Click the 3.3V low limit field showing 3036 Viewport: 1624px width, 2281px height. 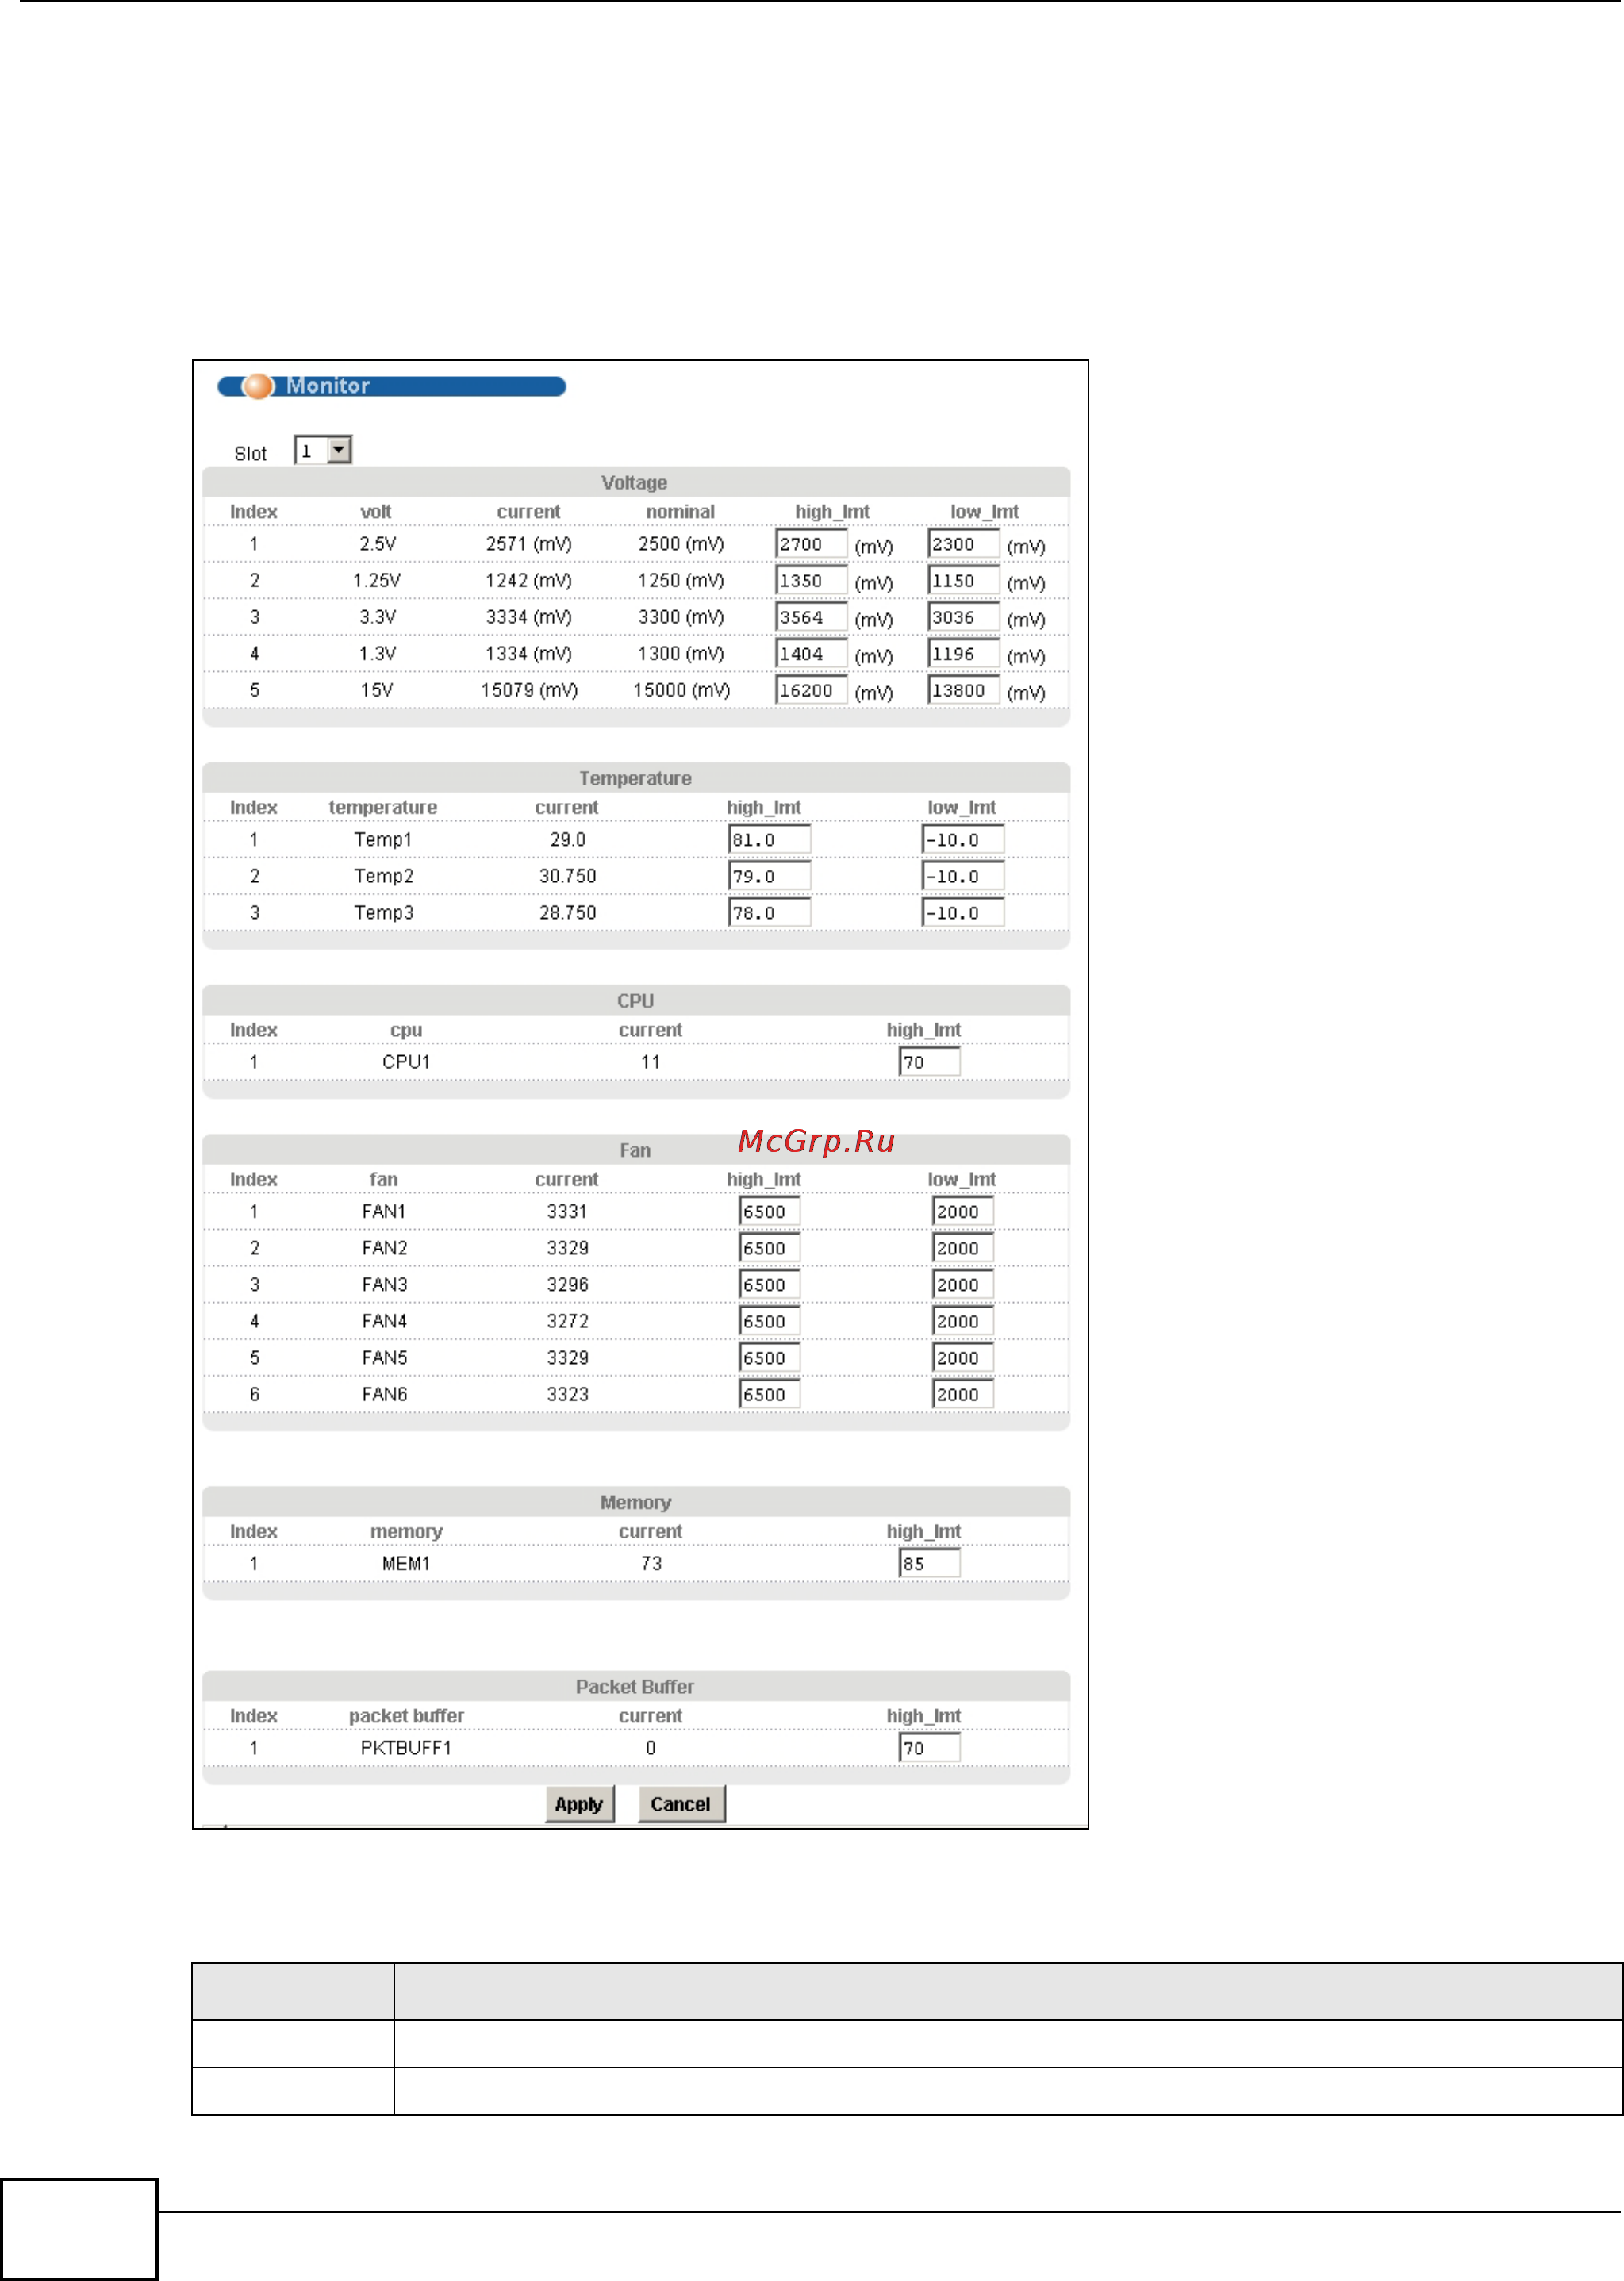[x=963, y=617]
